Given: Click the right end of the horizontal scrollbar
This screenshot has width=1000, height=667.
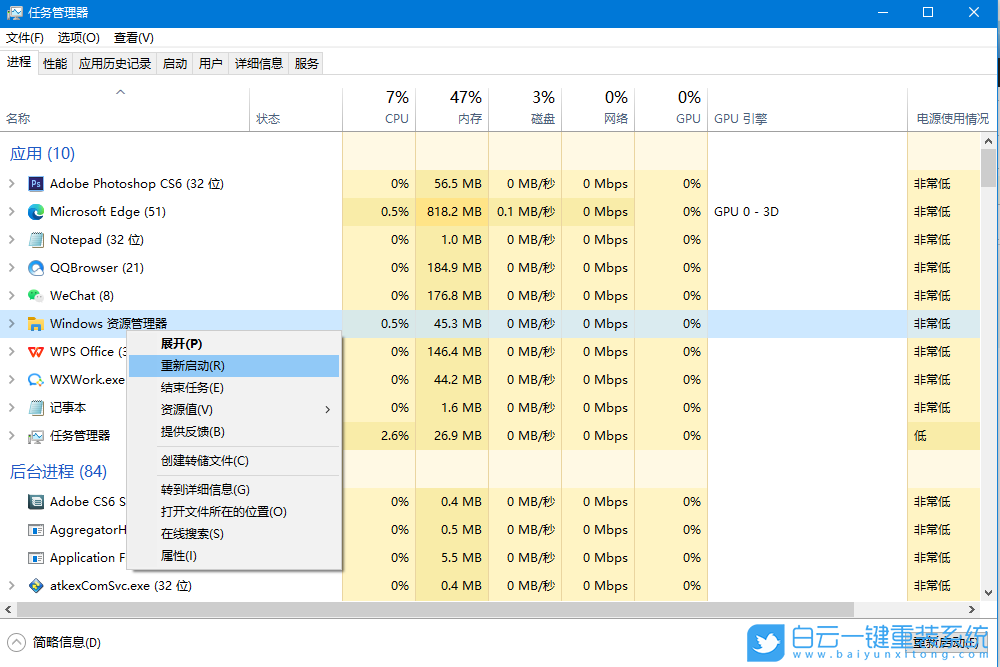Looking at the screenshot, I should [x=972, y=608].
